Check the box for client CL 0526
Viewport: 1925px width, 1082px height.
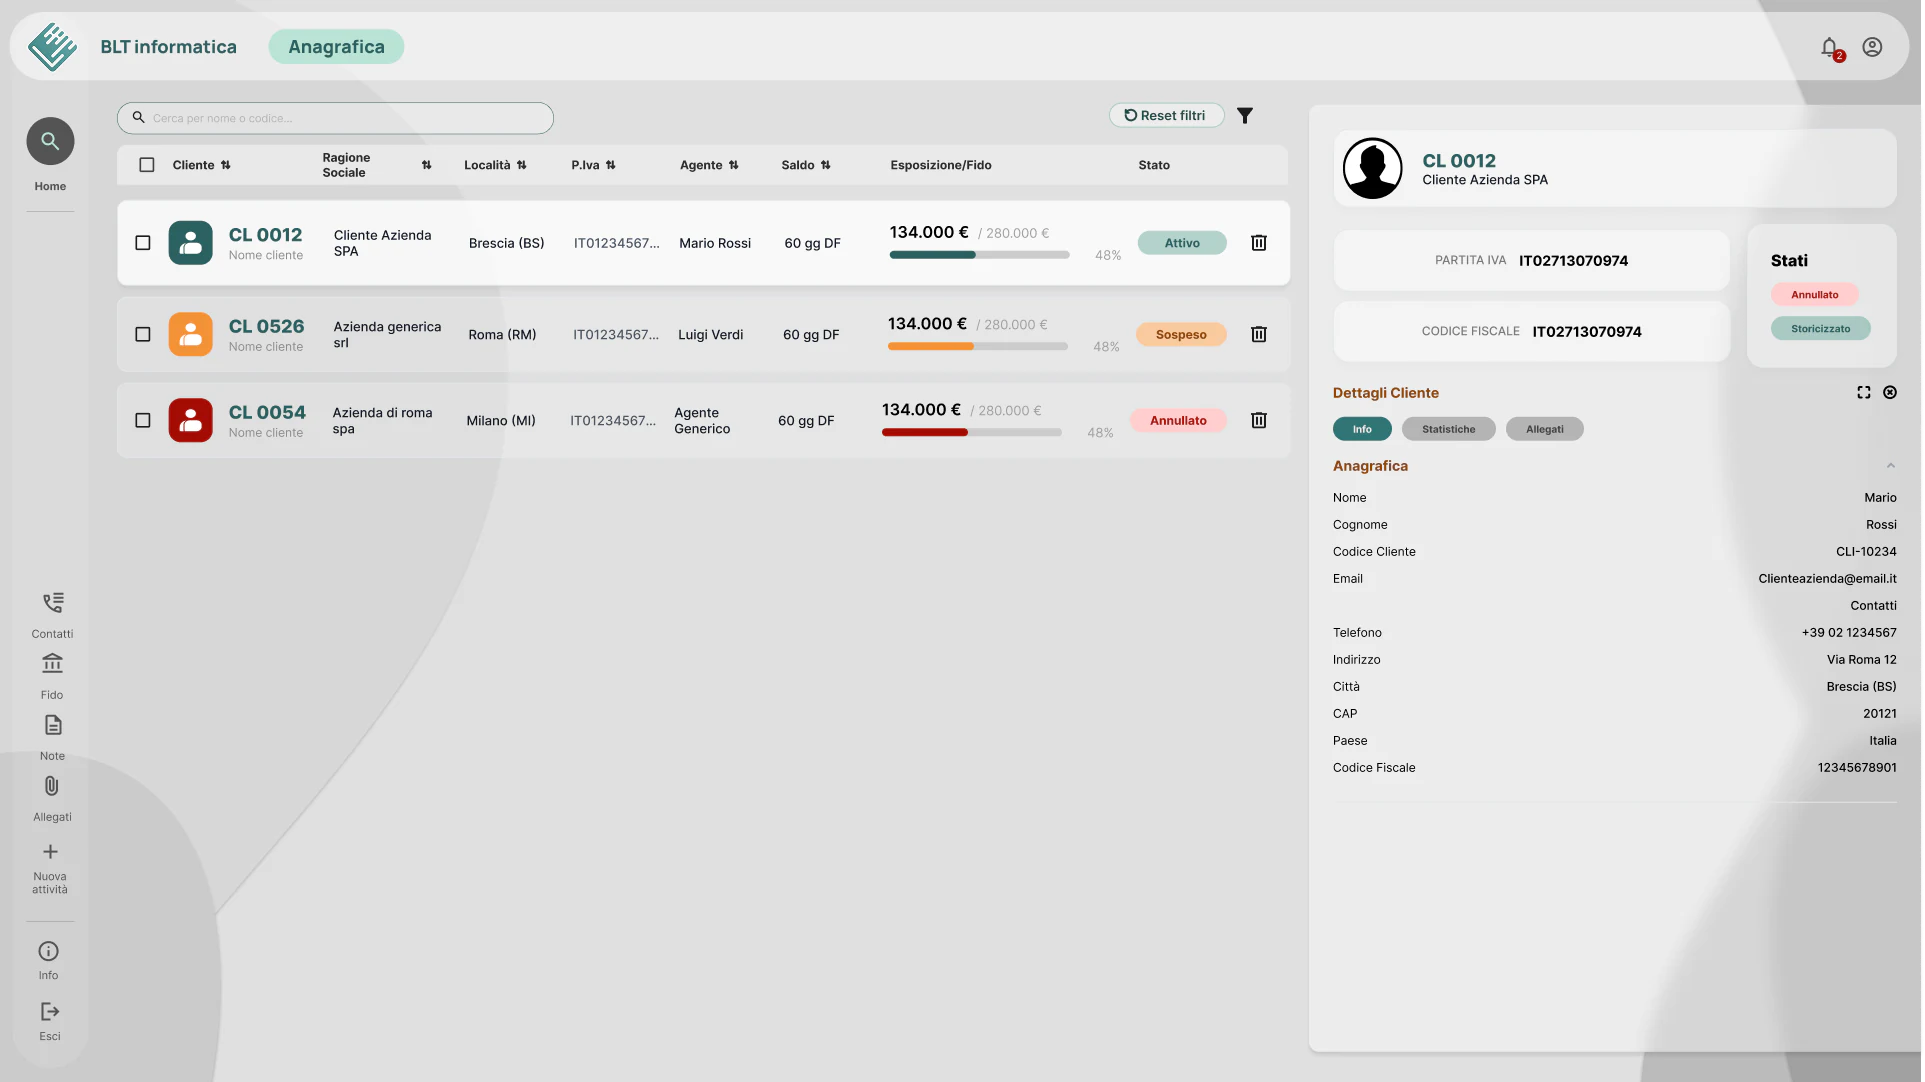click(x=143, y=334)
